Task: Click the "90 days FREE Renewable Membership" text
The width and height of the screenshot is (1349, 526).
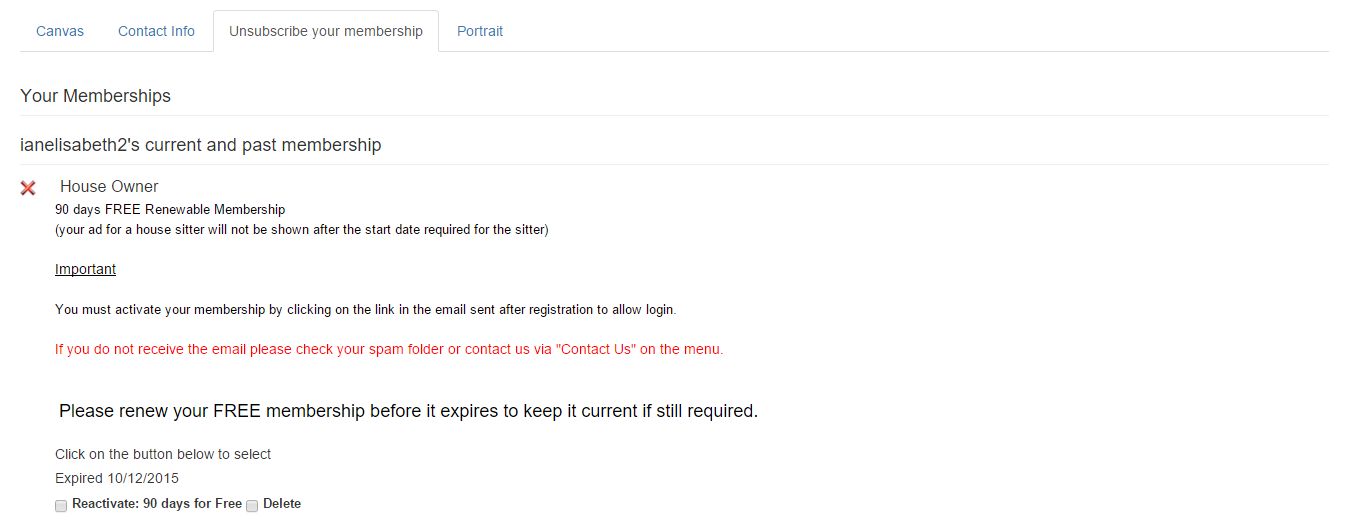Action: click(x=170, y=210)
